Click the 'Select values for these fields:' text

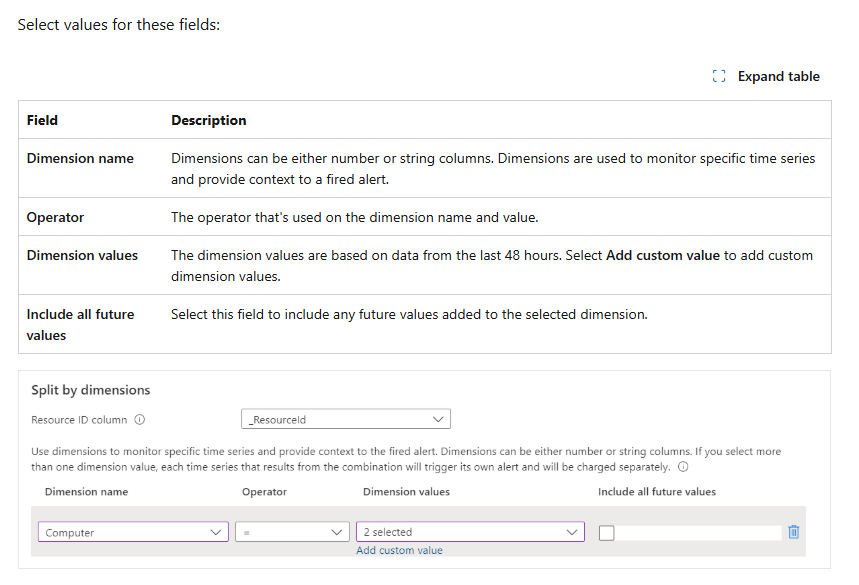pyautogui.click(x=119, y=25)
